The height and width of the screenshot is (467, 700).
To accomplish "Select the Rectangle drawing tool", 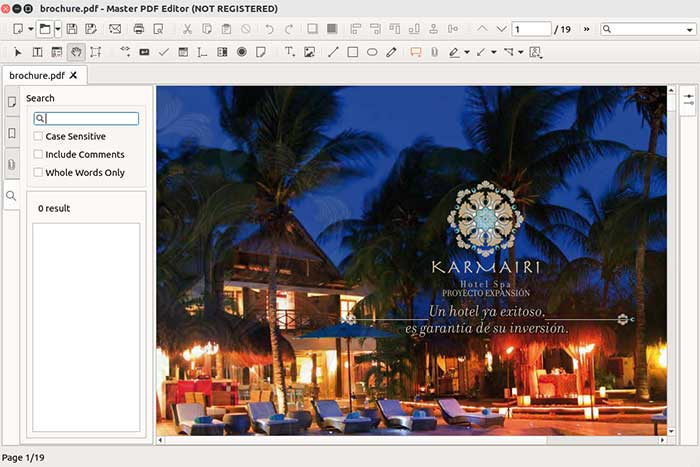I will point(353,52).
